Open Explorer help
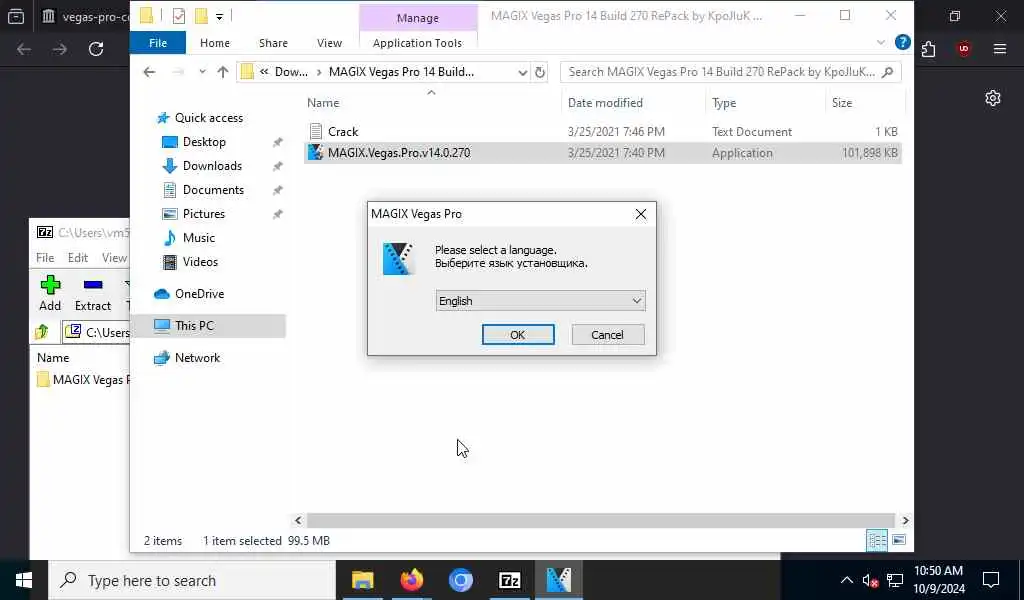The height and width of the screenshot is (600, 1024). tap(903, 43)
